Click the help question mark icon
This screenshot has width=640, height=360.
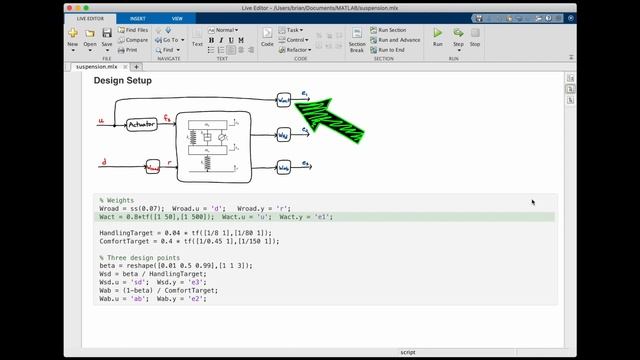pyautogui.click(x=548, y=18)
